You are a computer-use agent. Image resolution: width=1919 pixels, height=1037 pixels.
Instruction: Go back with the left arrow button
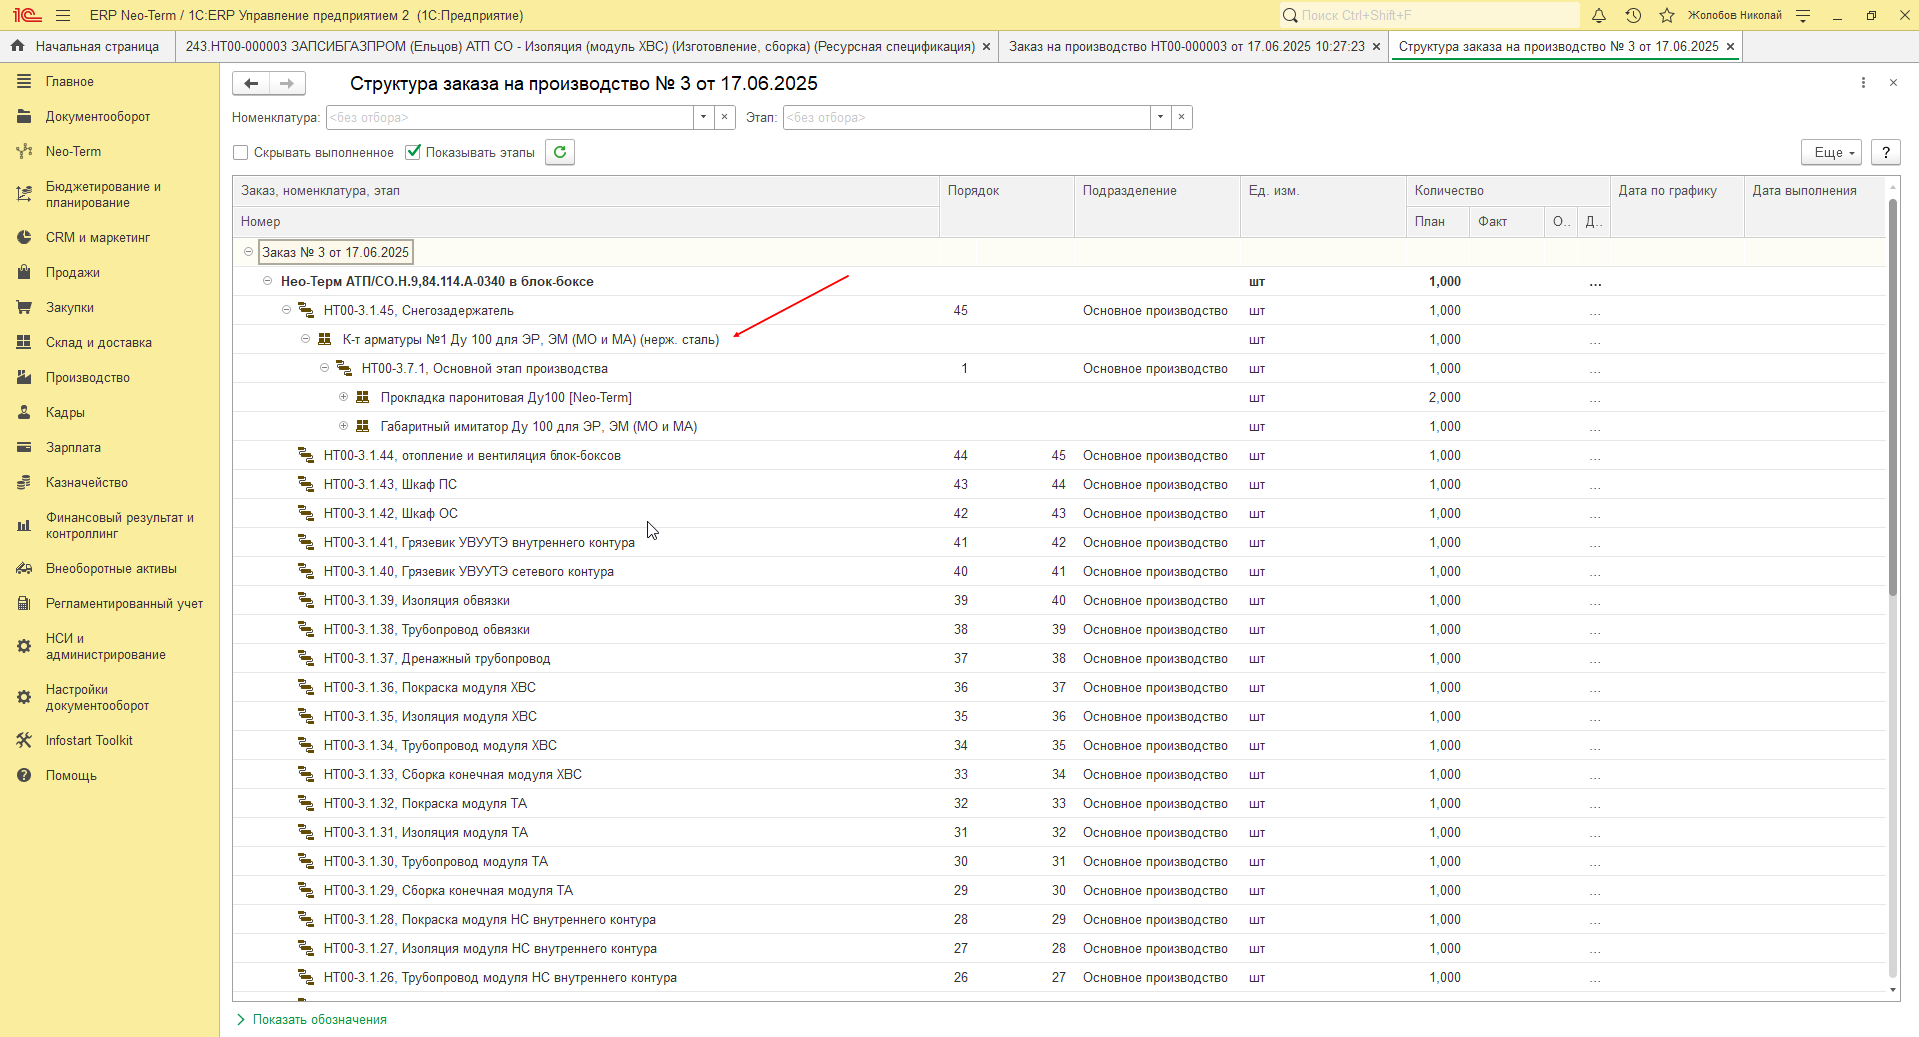pyautogui.click(x=251, y=83)
